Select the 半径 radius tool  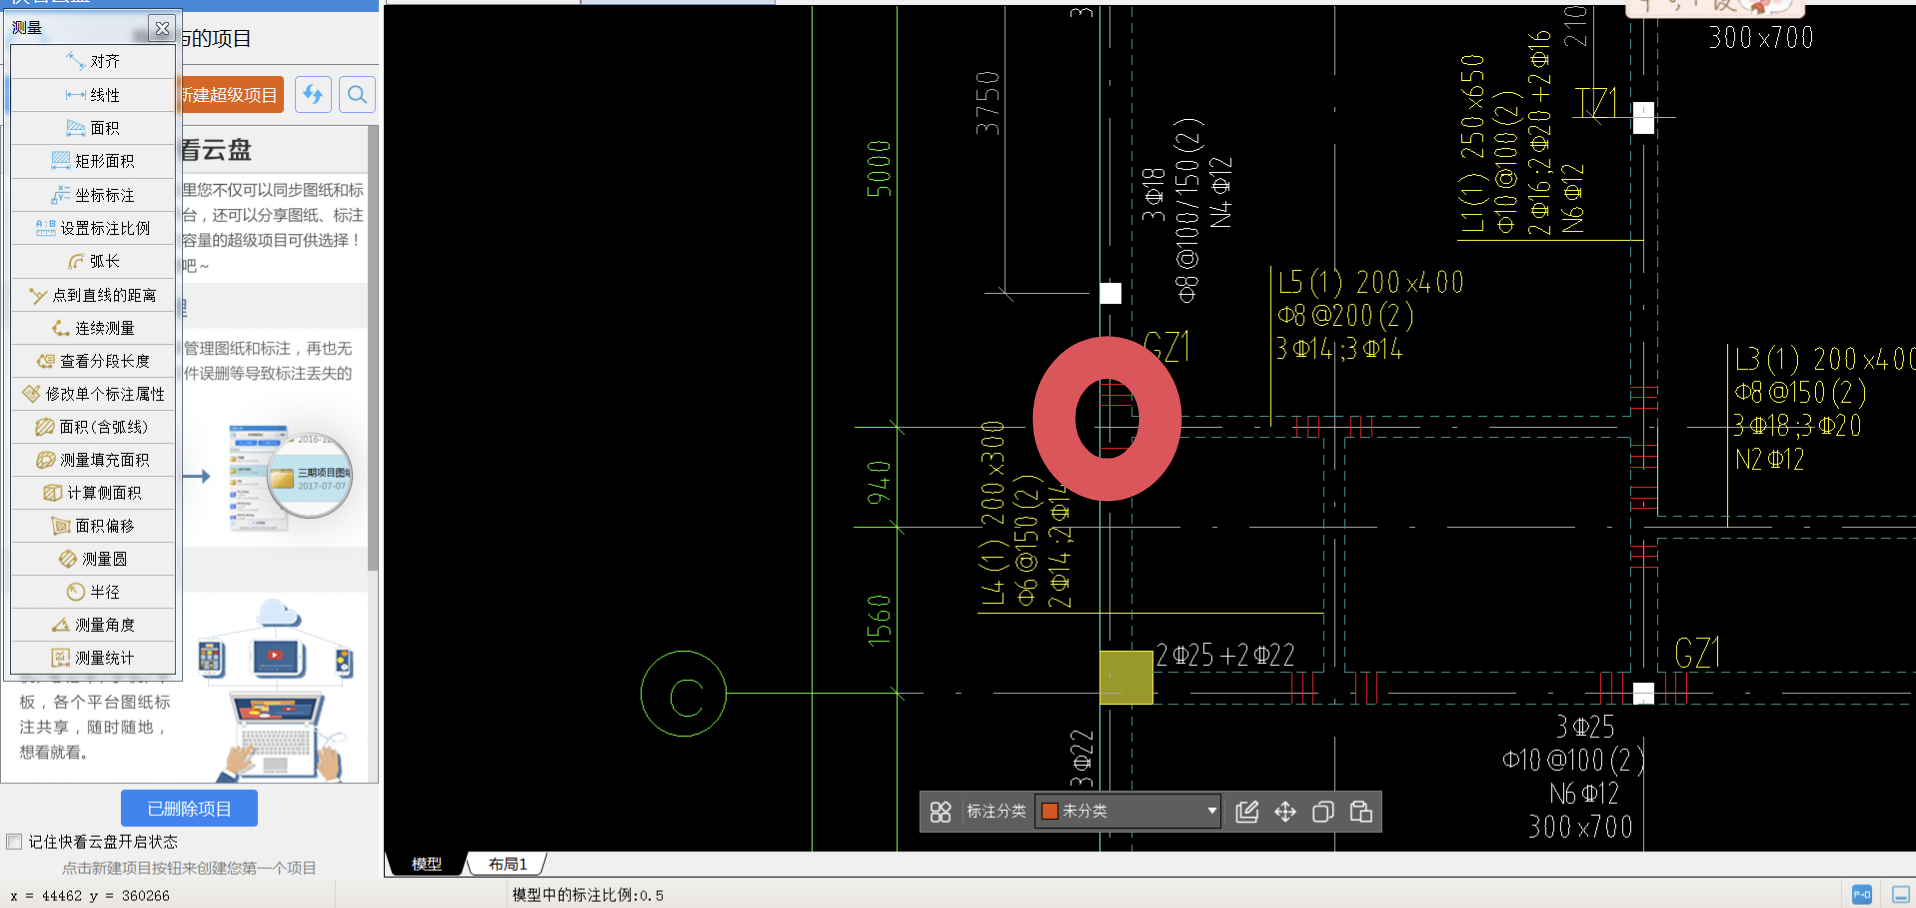coord(93,592)
